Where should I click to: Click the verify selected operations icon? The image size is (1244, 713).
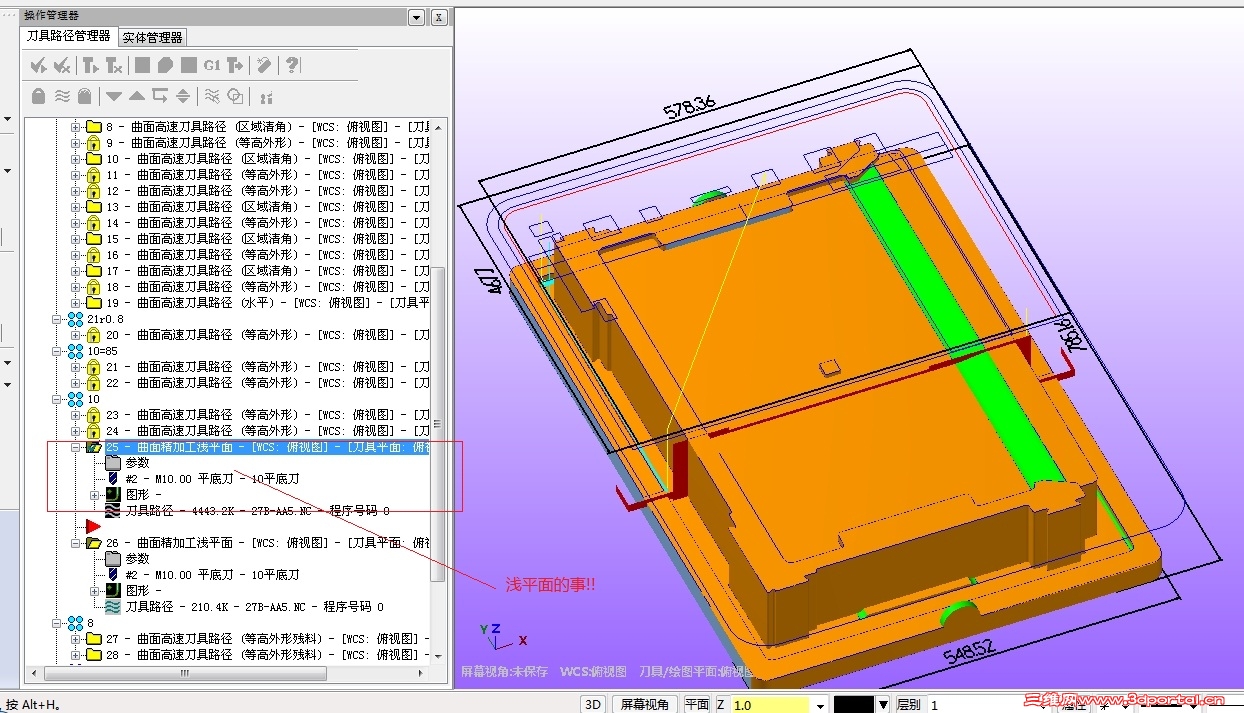tap(165, 66)
